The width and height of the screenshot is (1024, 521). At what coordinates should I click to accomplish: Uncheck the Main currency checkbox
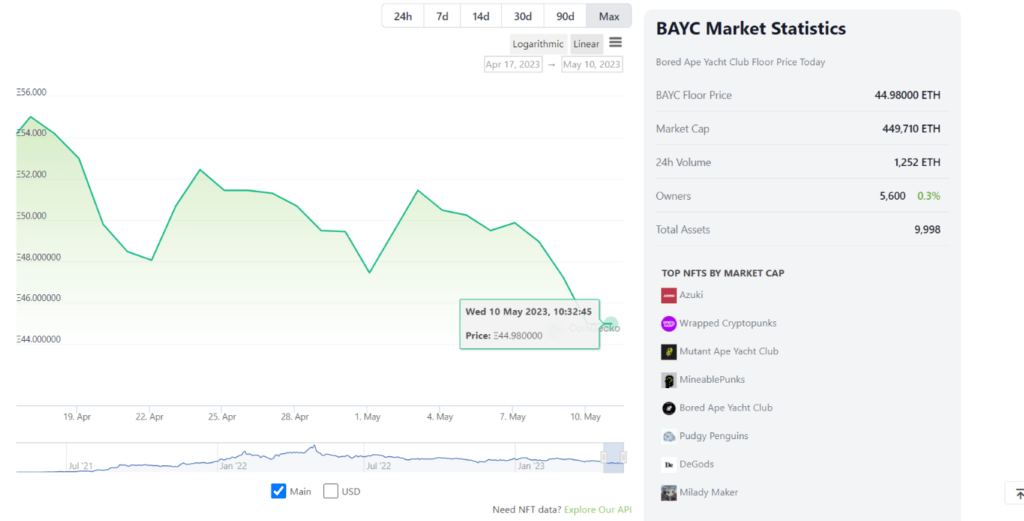coord(278,491)
